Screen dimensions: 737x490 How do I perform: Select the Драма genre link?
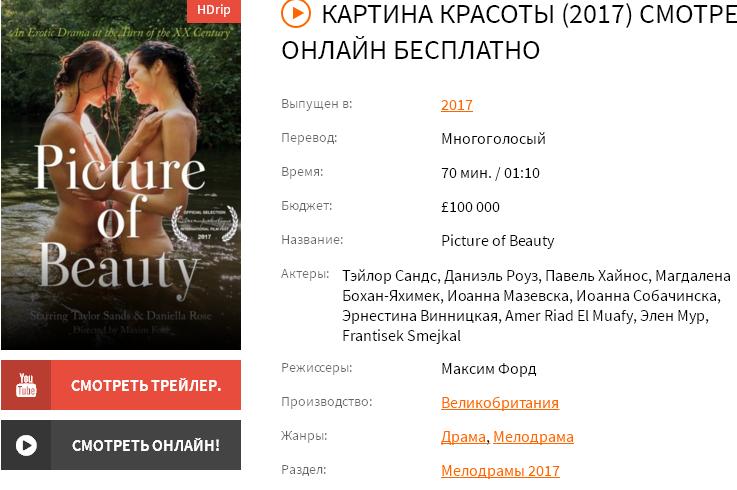click(x=463, y=437)
